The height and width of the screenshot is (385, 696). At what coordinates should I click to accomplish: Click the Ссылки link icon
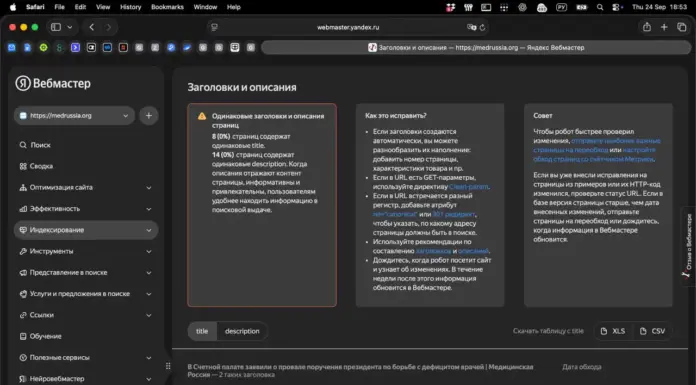(23, 315)
